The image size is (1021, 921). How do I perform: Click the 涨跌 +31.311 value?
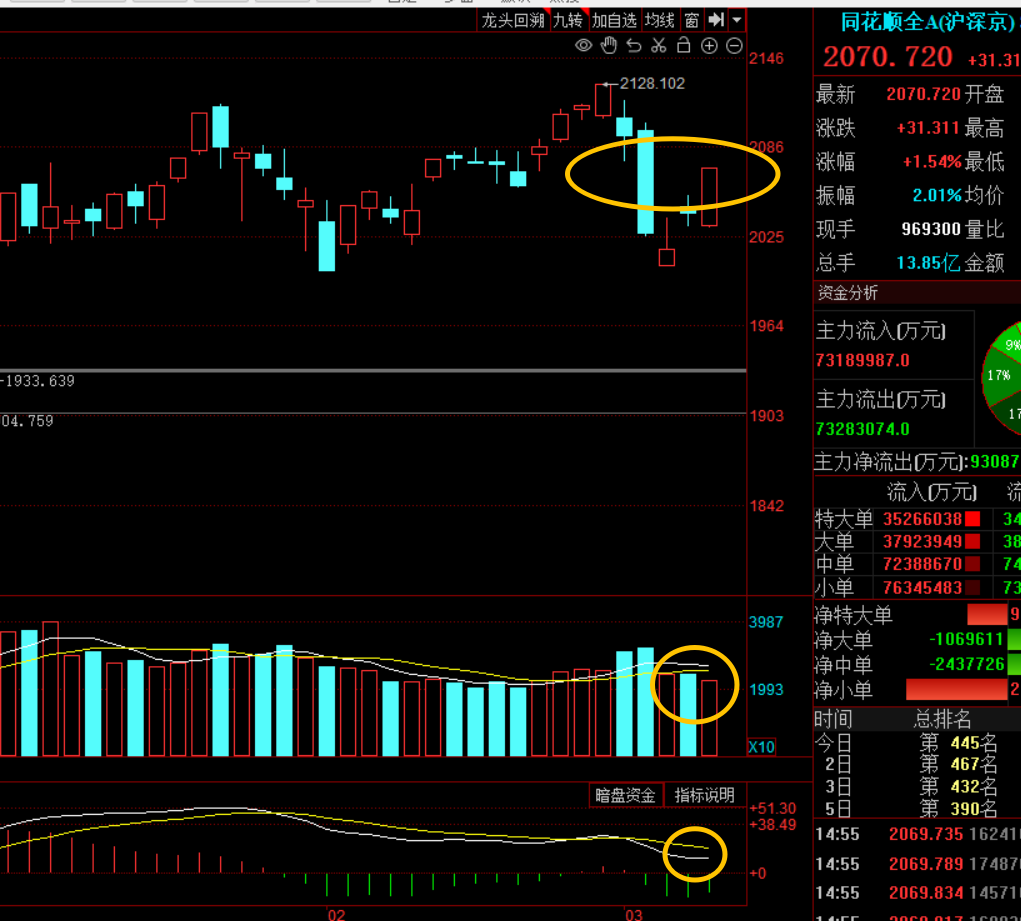click(929, 128)
